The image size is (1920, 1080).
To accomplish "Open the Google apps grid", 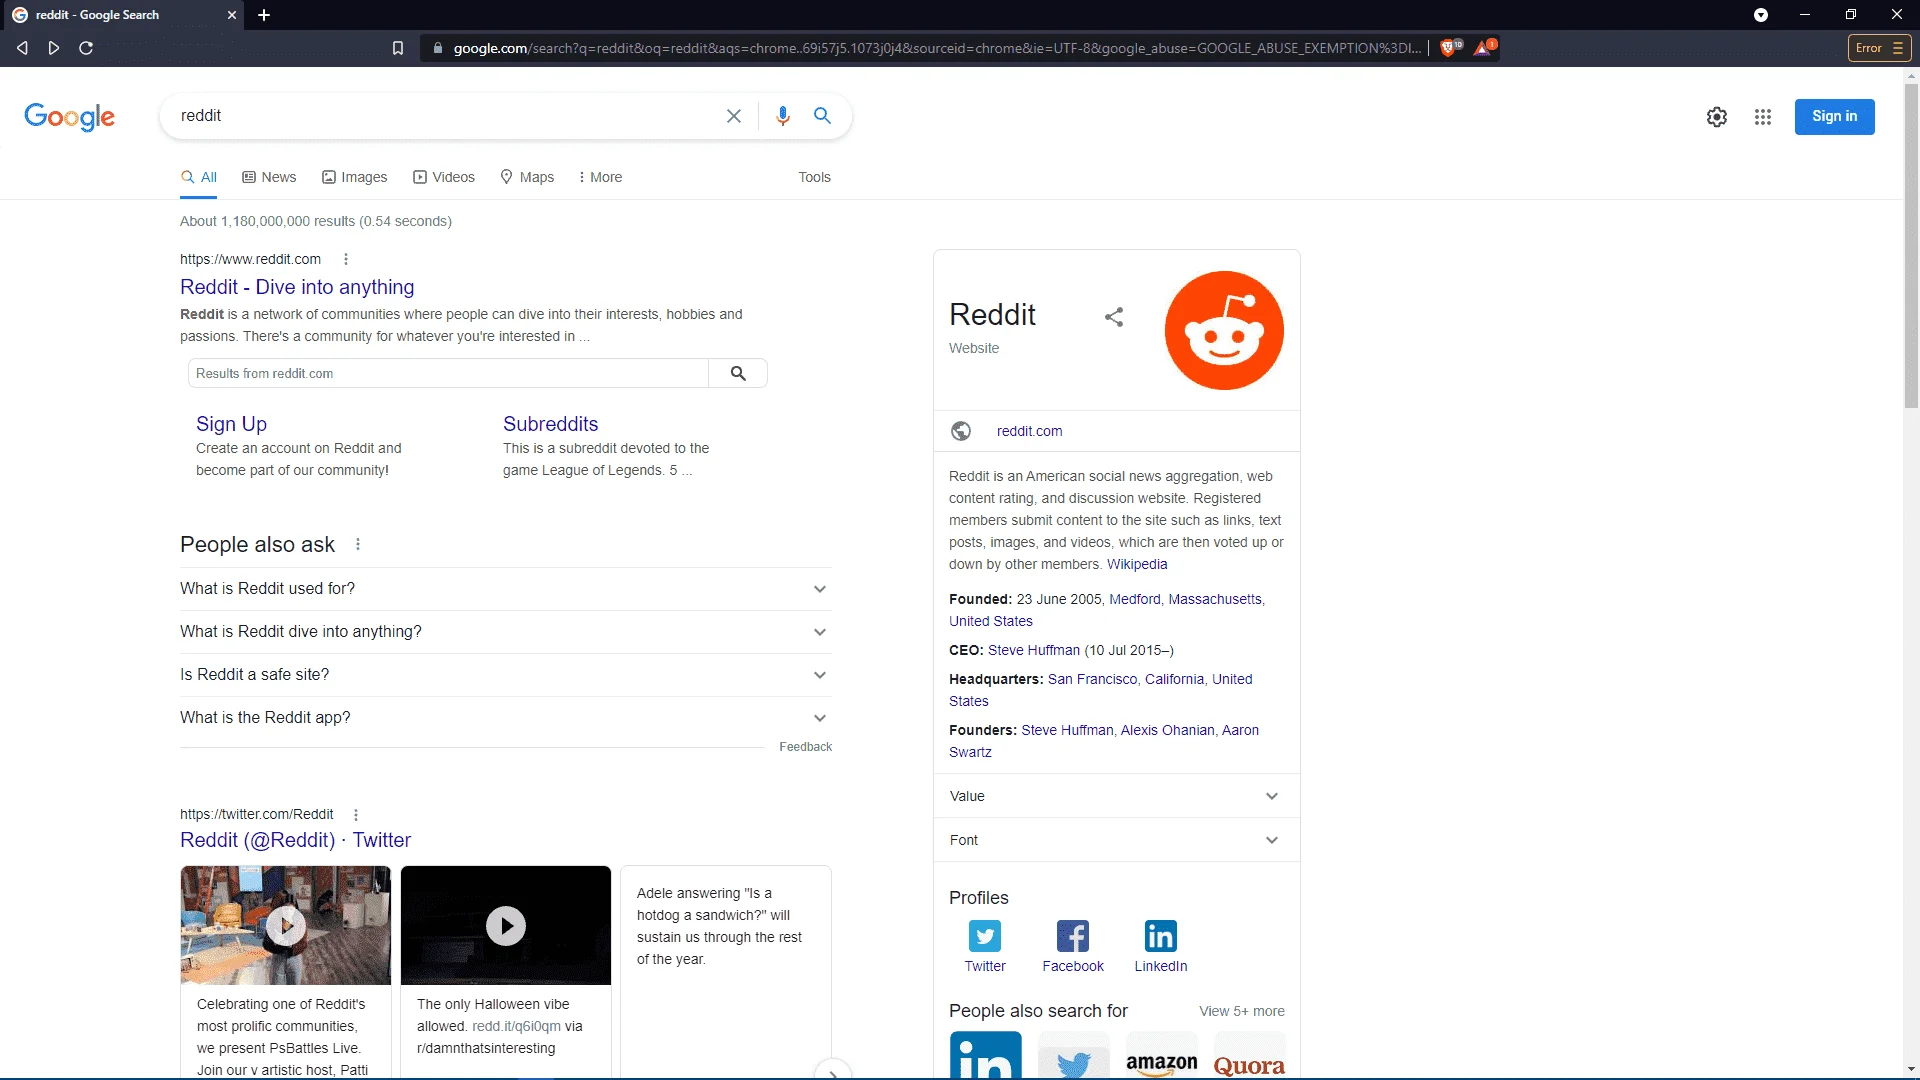I will point(1763,117).
